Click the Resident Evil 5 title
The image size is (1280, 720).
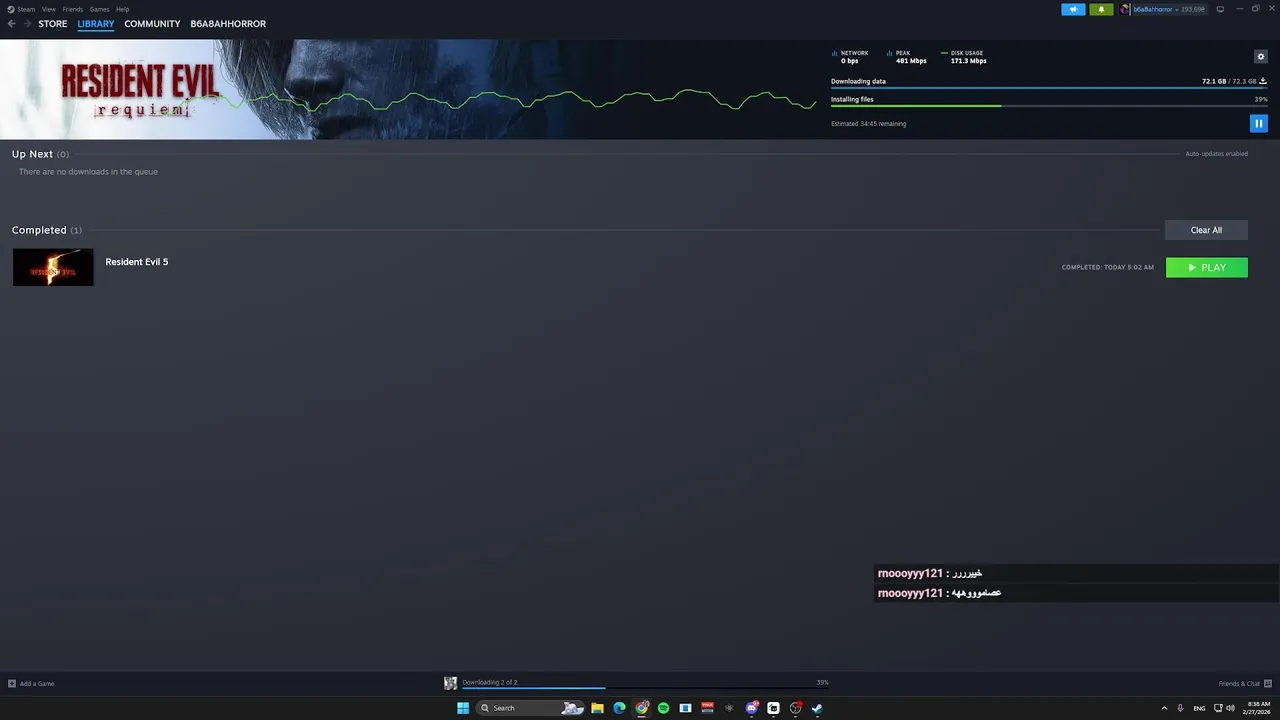[137, 262]
